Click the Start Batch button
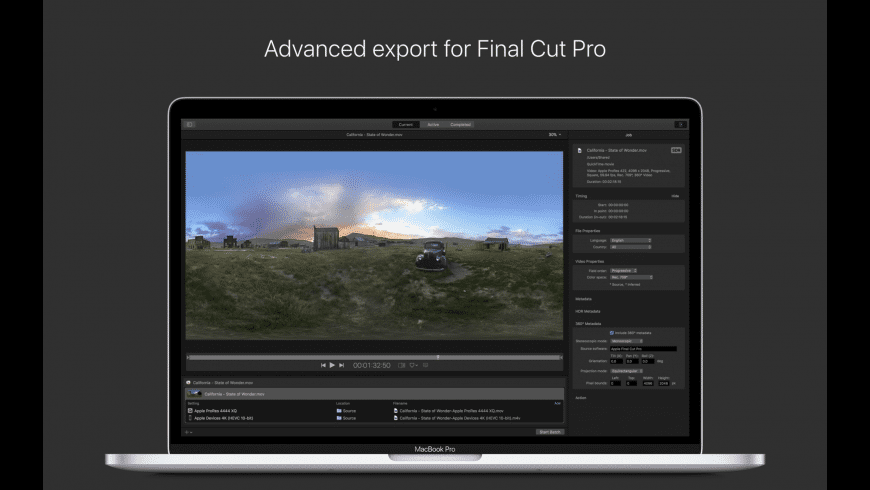870x490 pixels. coord(550,432)
